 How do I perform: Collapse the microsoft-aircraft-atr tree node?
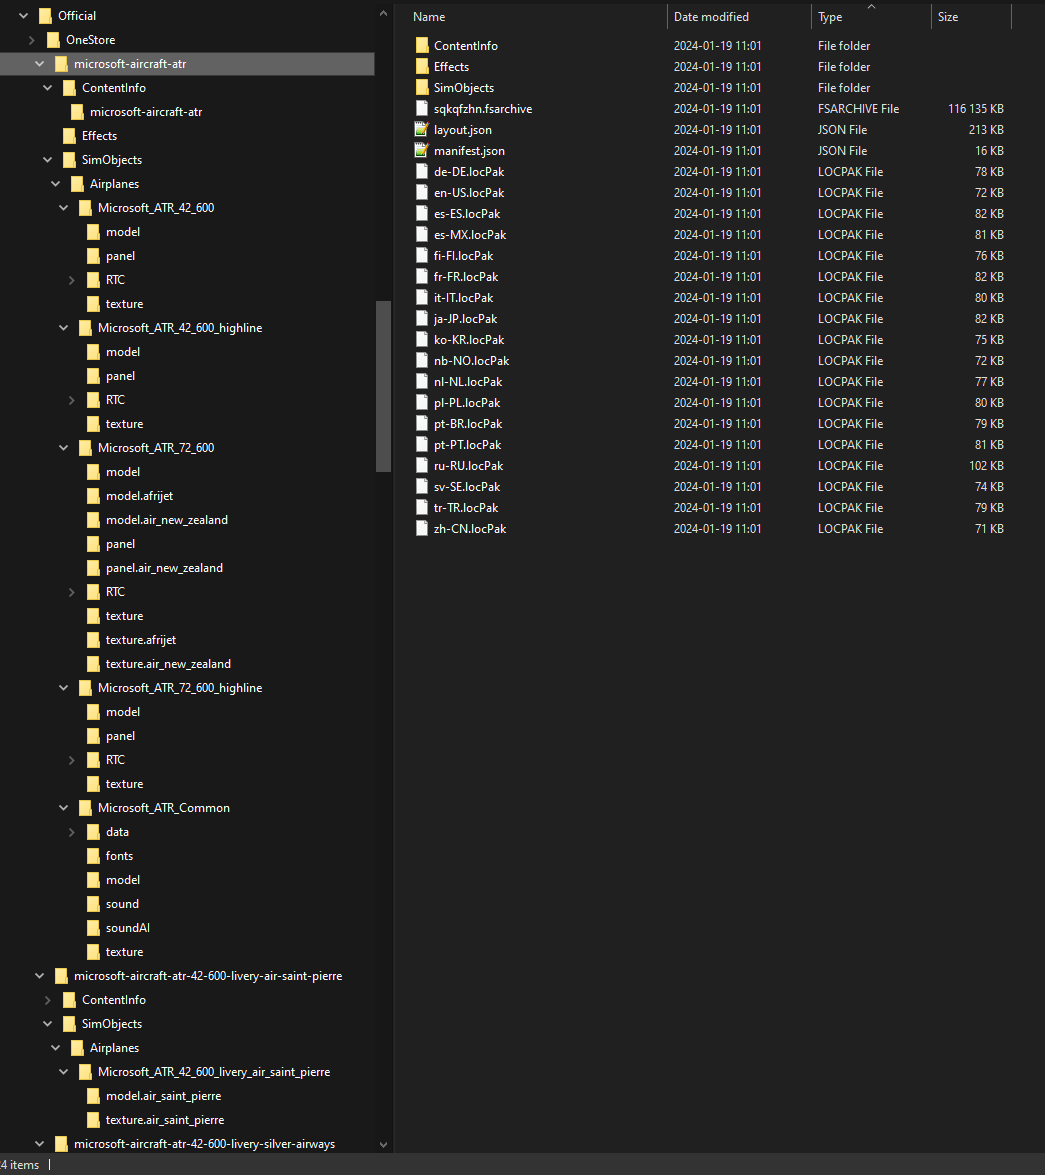coord(40,64)
